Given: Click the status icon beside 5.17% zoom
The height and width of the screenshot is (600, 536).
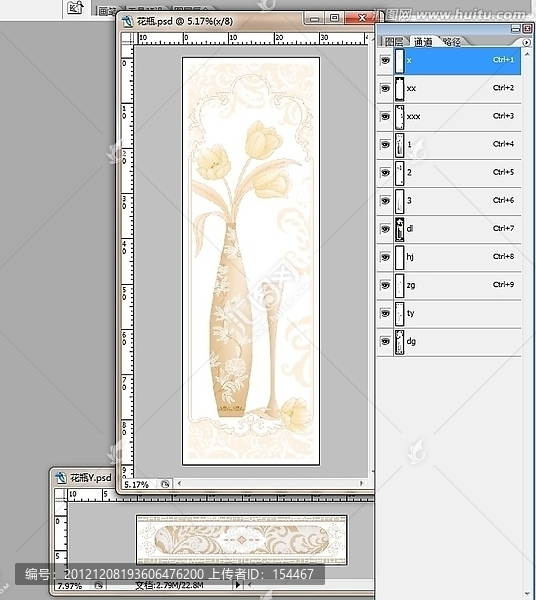Looking at the screenshot, I should [165, 484].
